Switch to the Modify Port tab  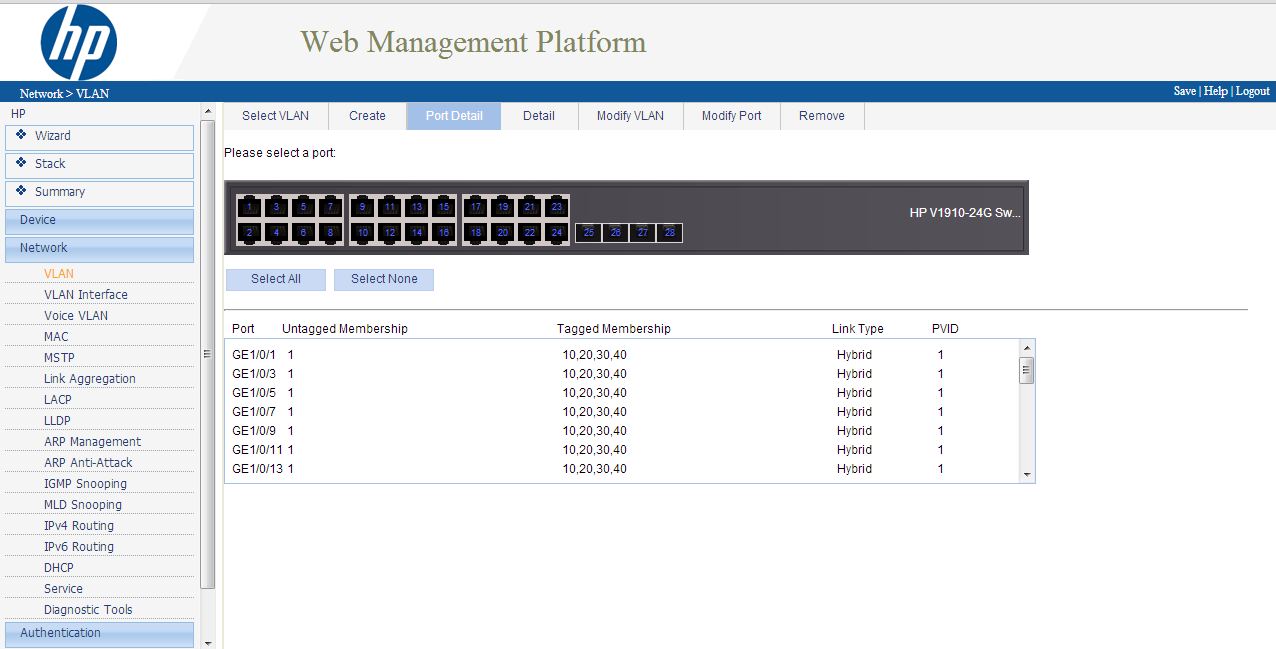click(731, 116)
